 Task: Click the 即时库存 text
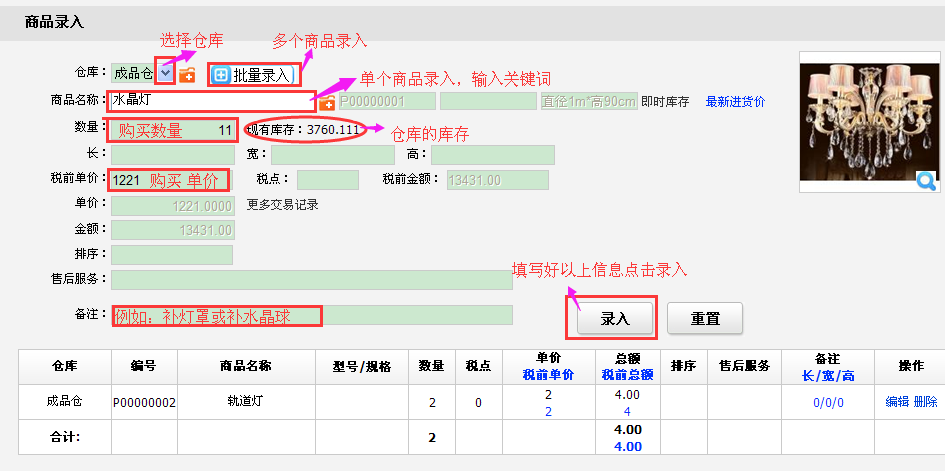click(666, 101)
